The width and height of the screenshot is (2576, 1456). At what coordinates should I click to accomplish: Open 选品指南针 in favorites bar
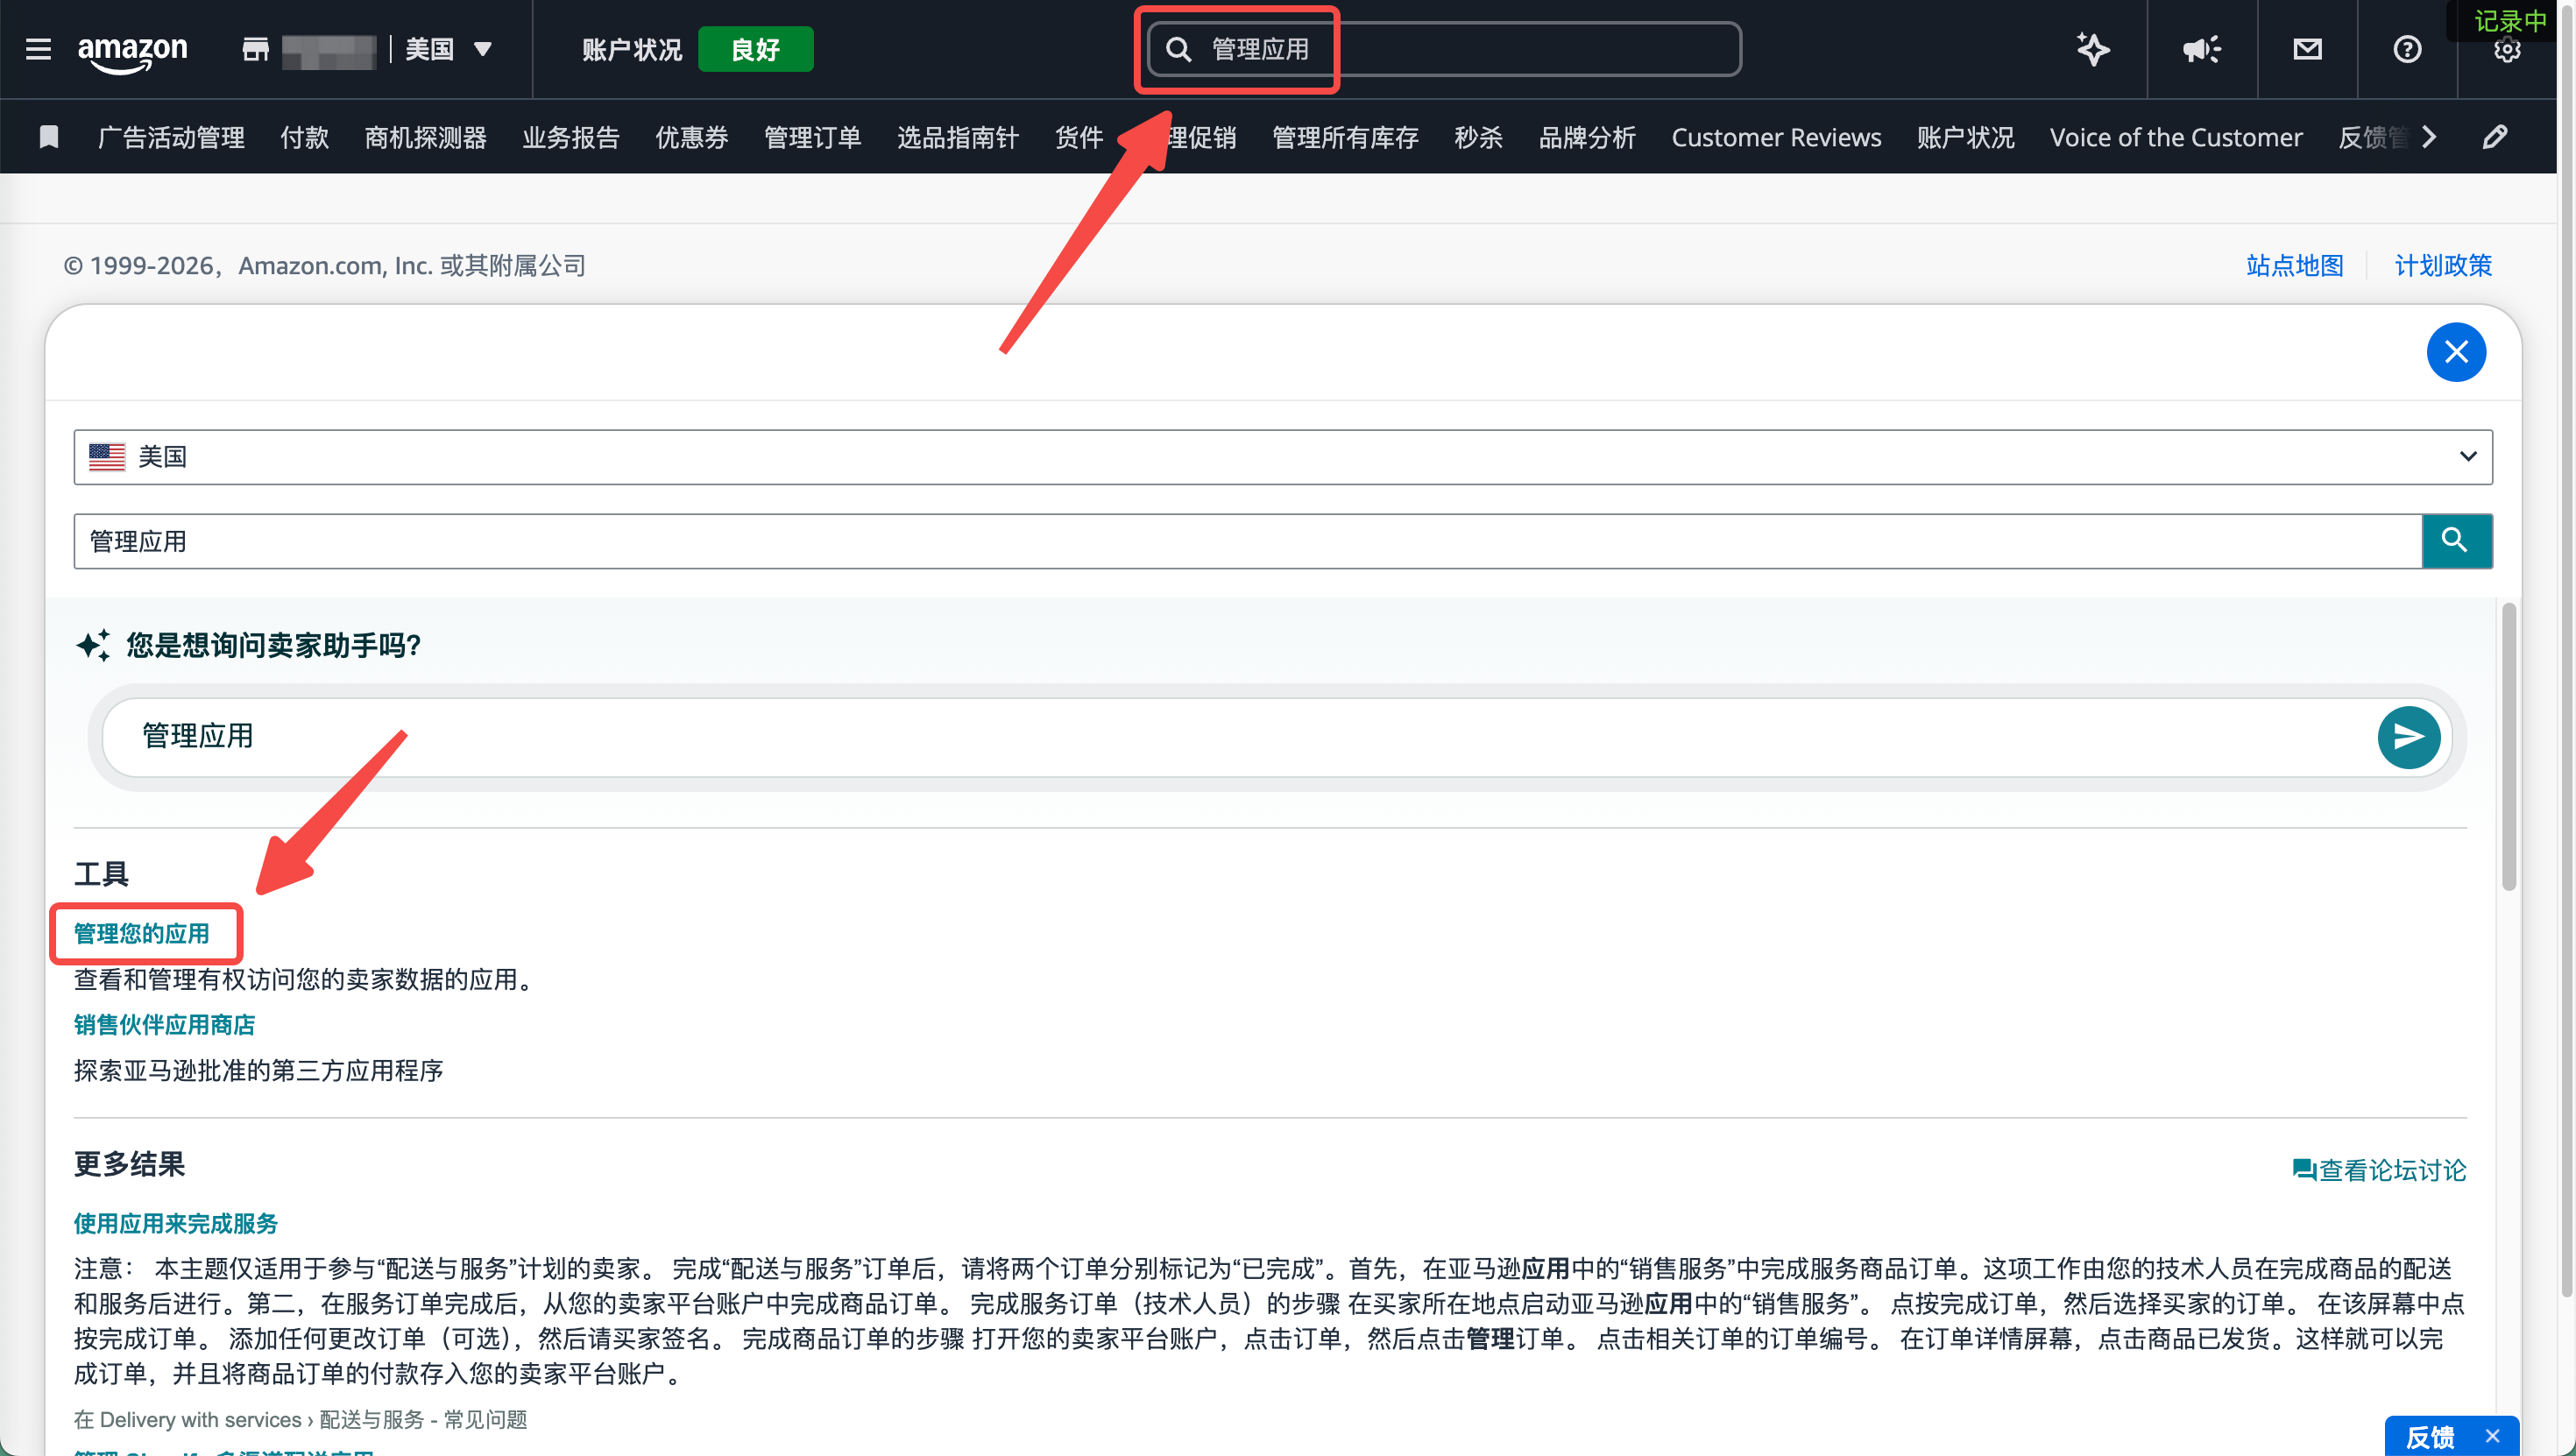tap(957, 138)
